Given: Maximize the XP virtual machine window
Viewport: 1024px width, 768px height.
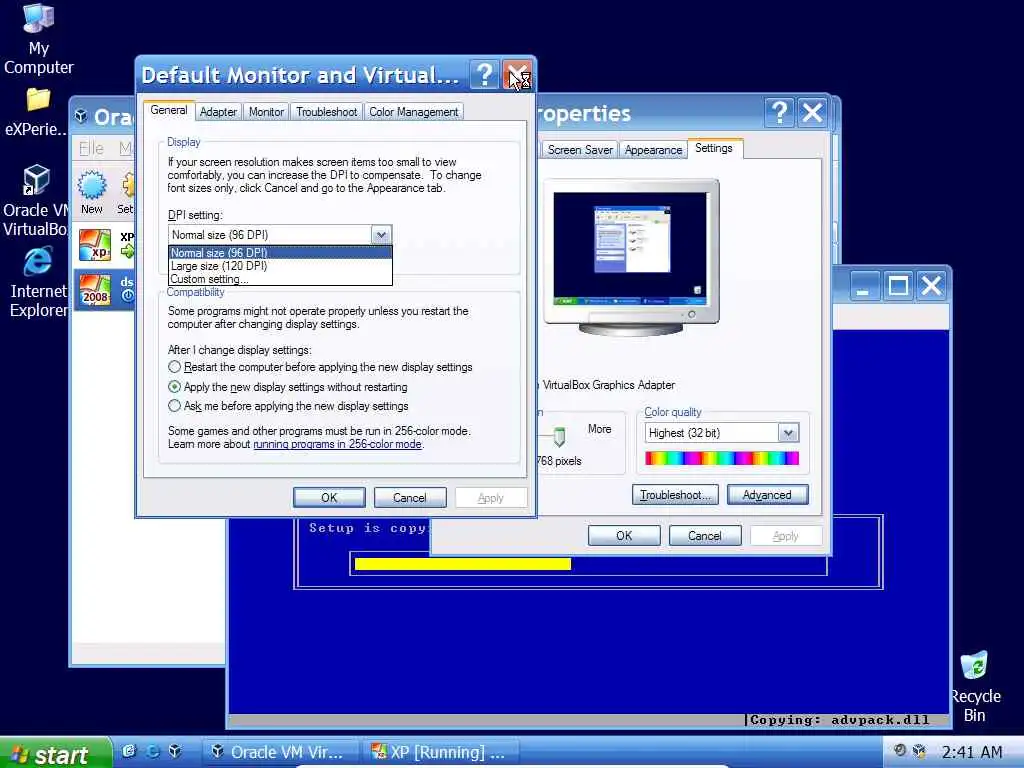Looking at the screenshot, I should point(897,285).
